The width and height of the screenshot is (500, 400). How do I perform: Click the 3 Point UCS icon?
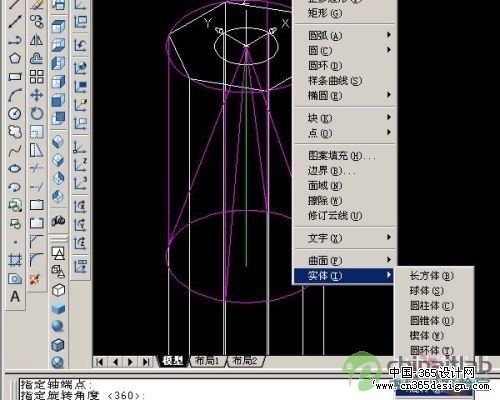80,183
